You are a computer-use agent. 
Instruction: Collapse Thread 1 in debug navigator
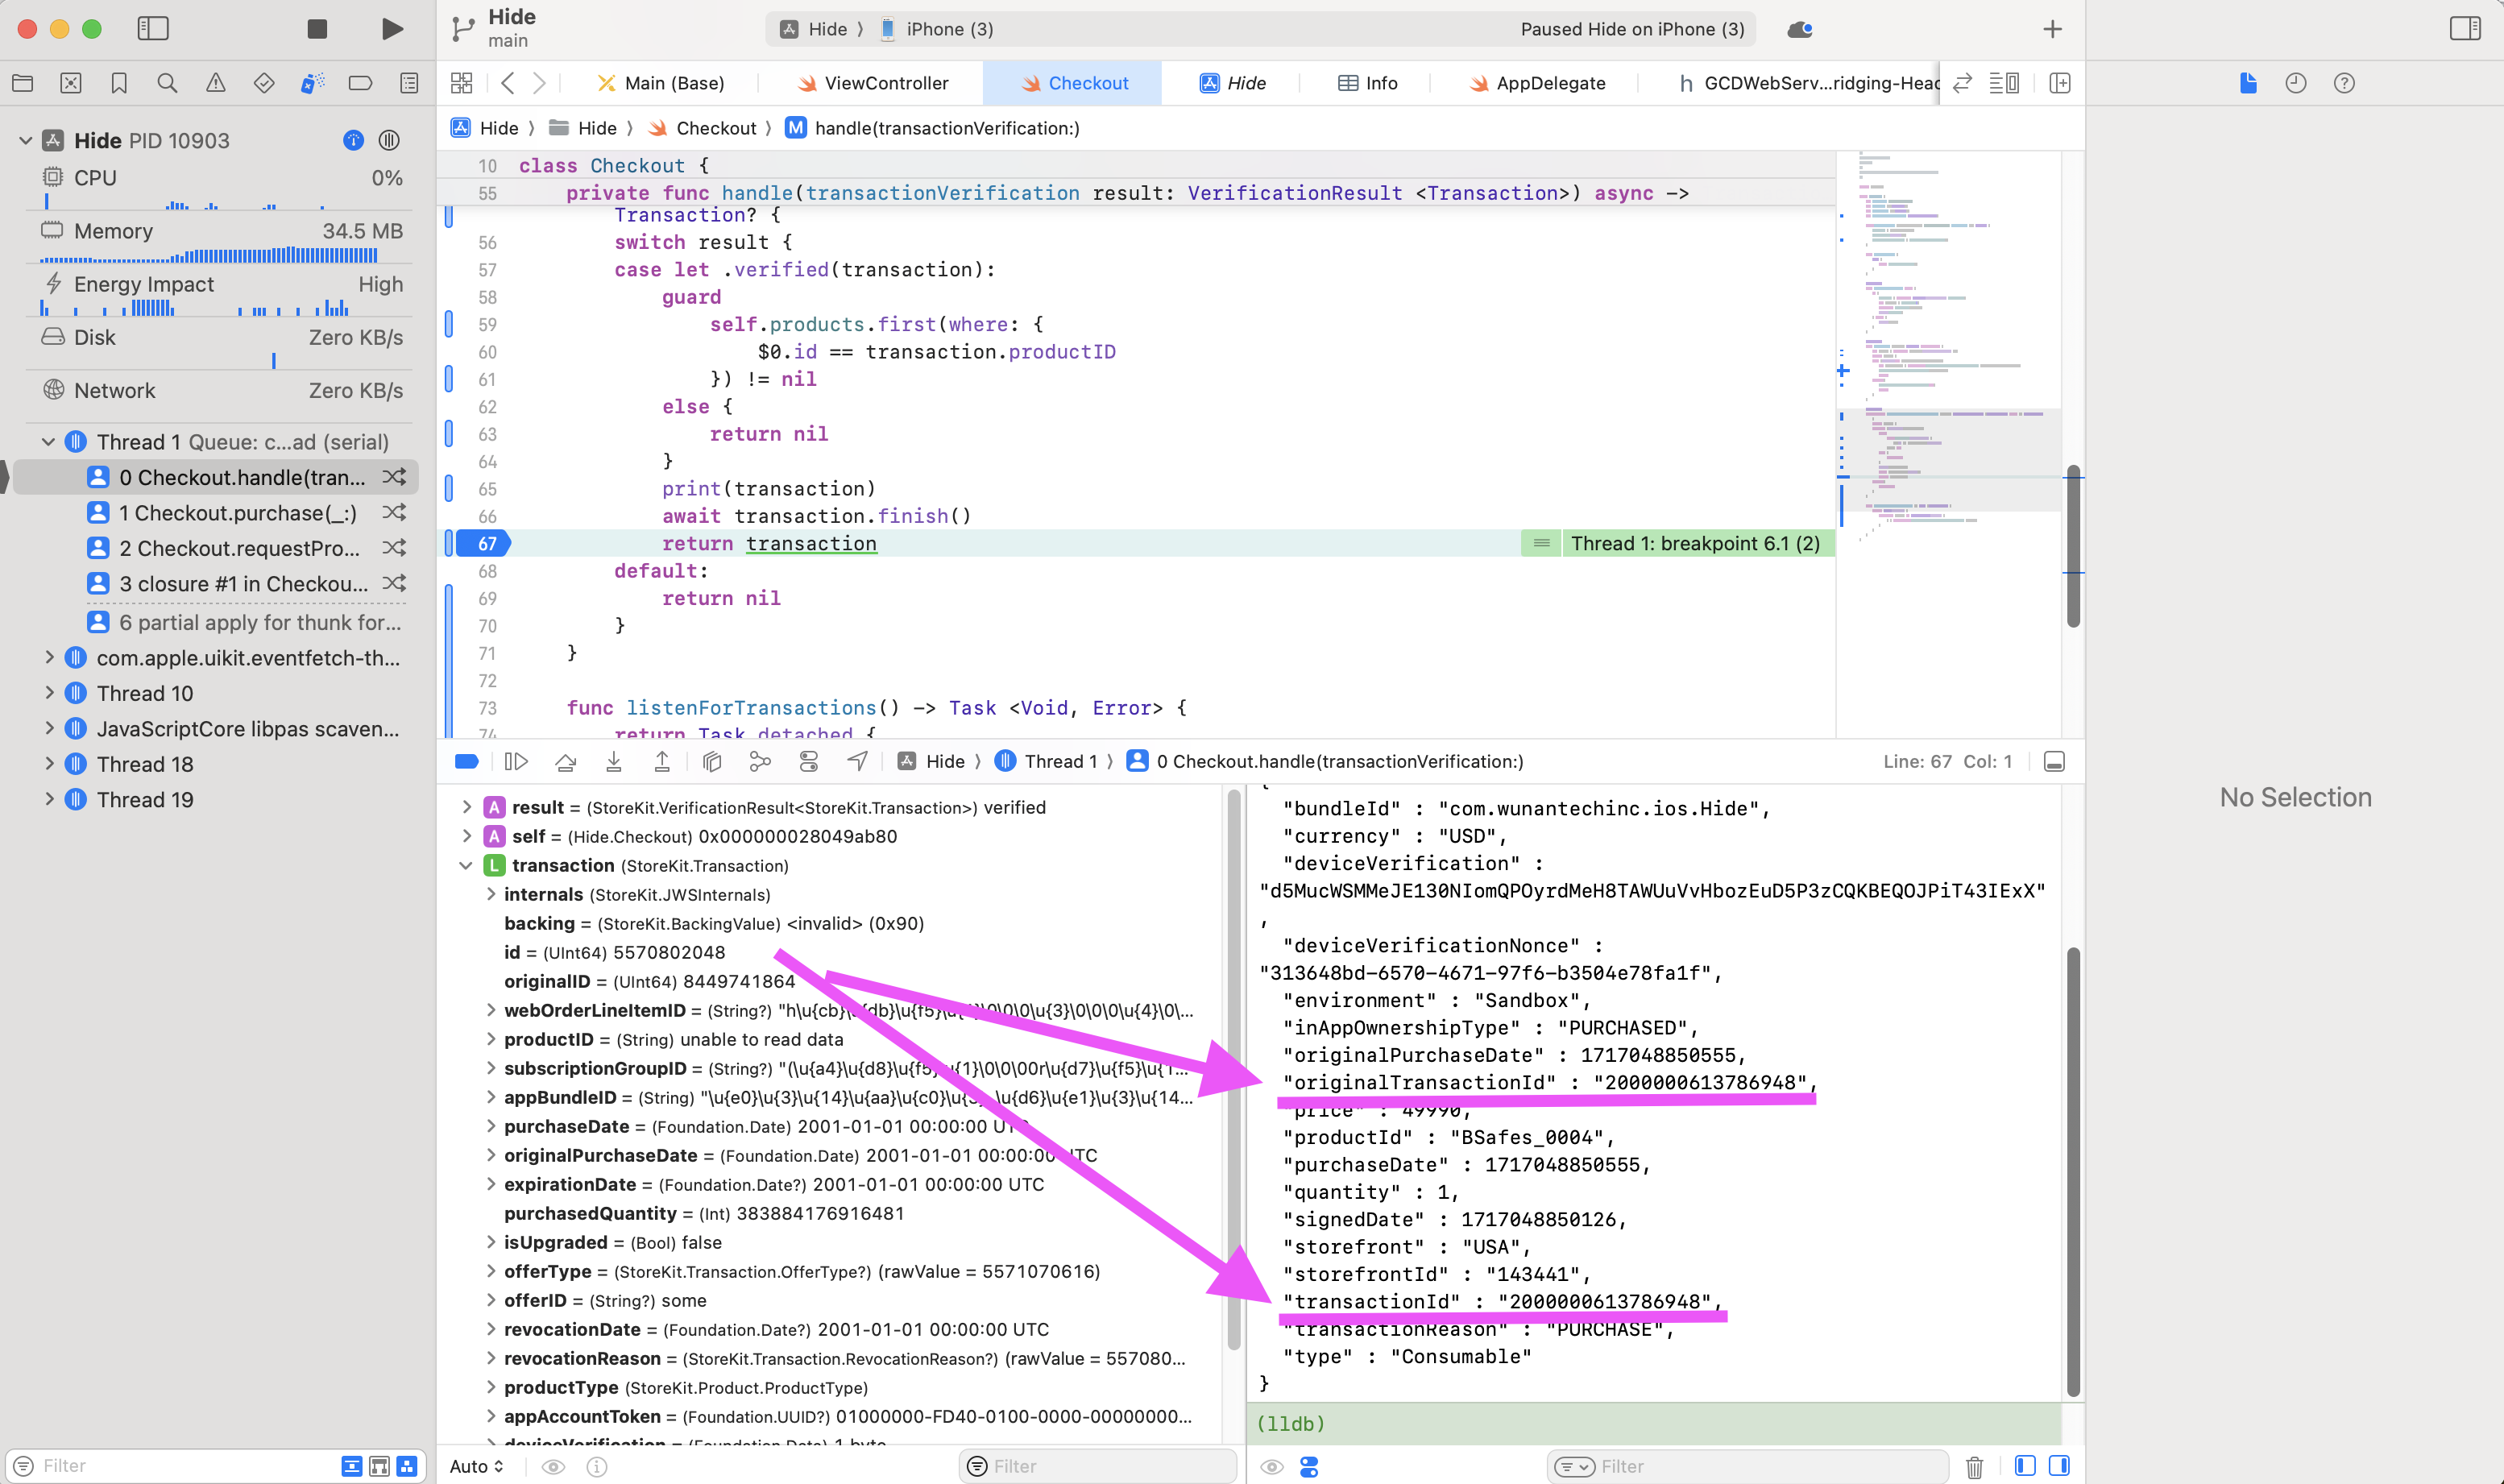point(48,441)
